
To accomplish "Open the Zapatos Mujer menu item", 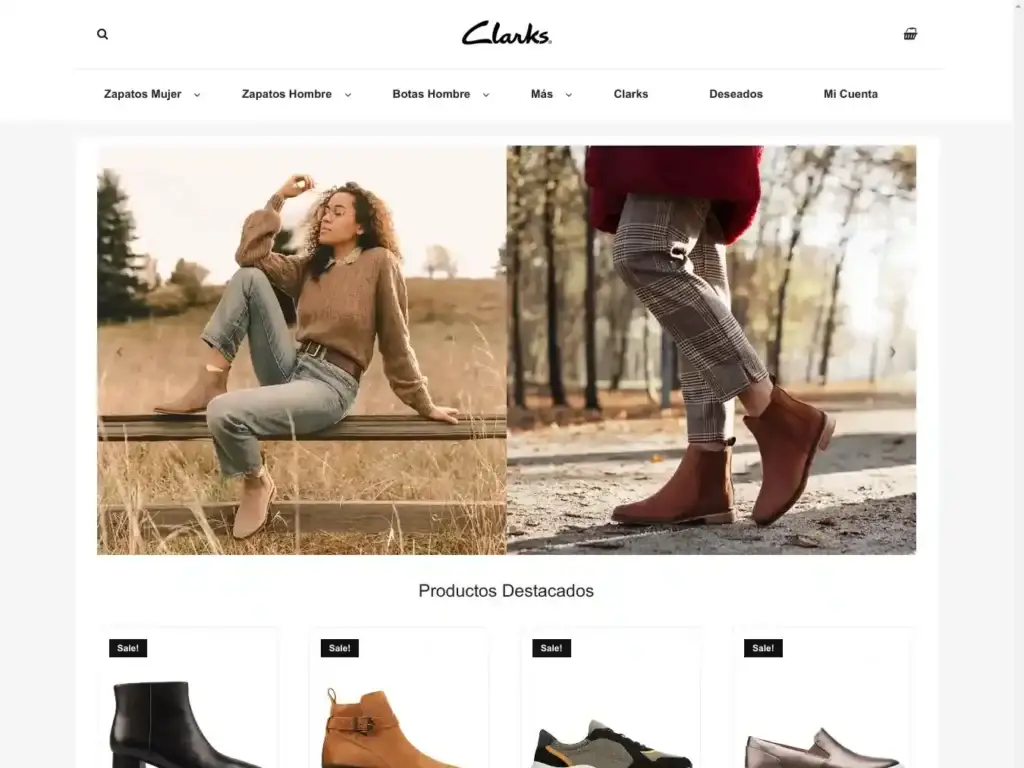I will [142, 94].
